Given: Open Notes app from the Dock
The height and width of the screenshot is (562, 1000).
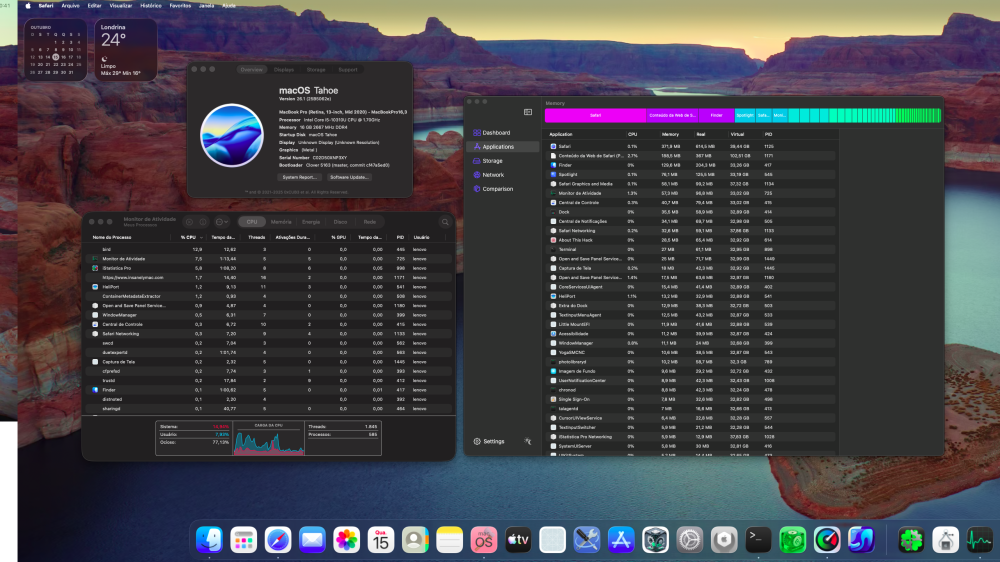Looking at the screenshot, I should point(450,540).
